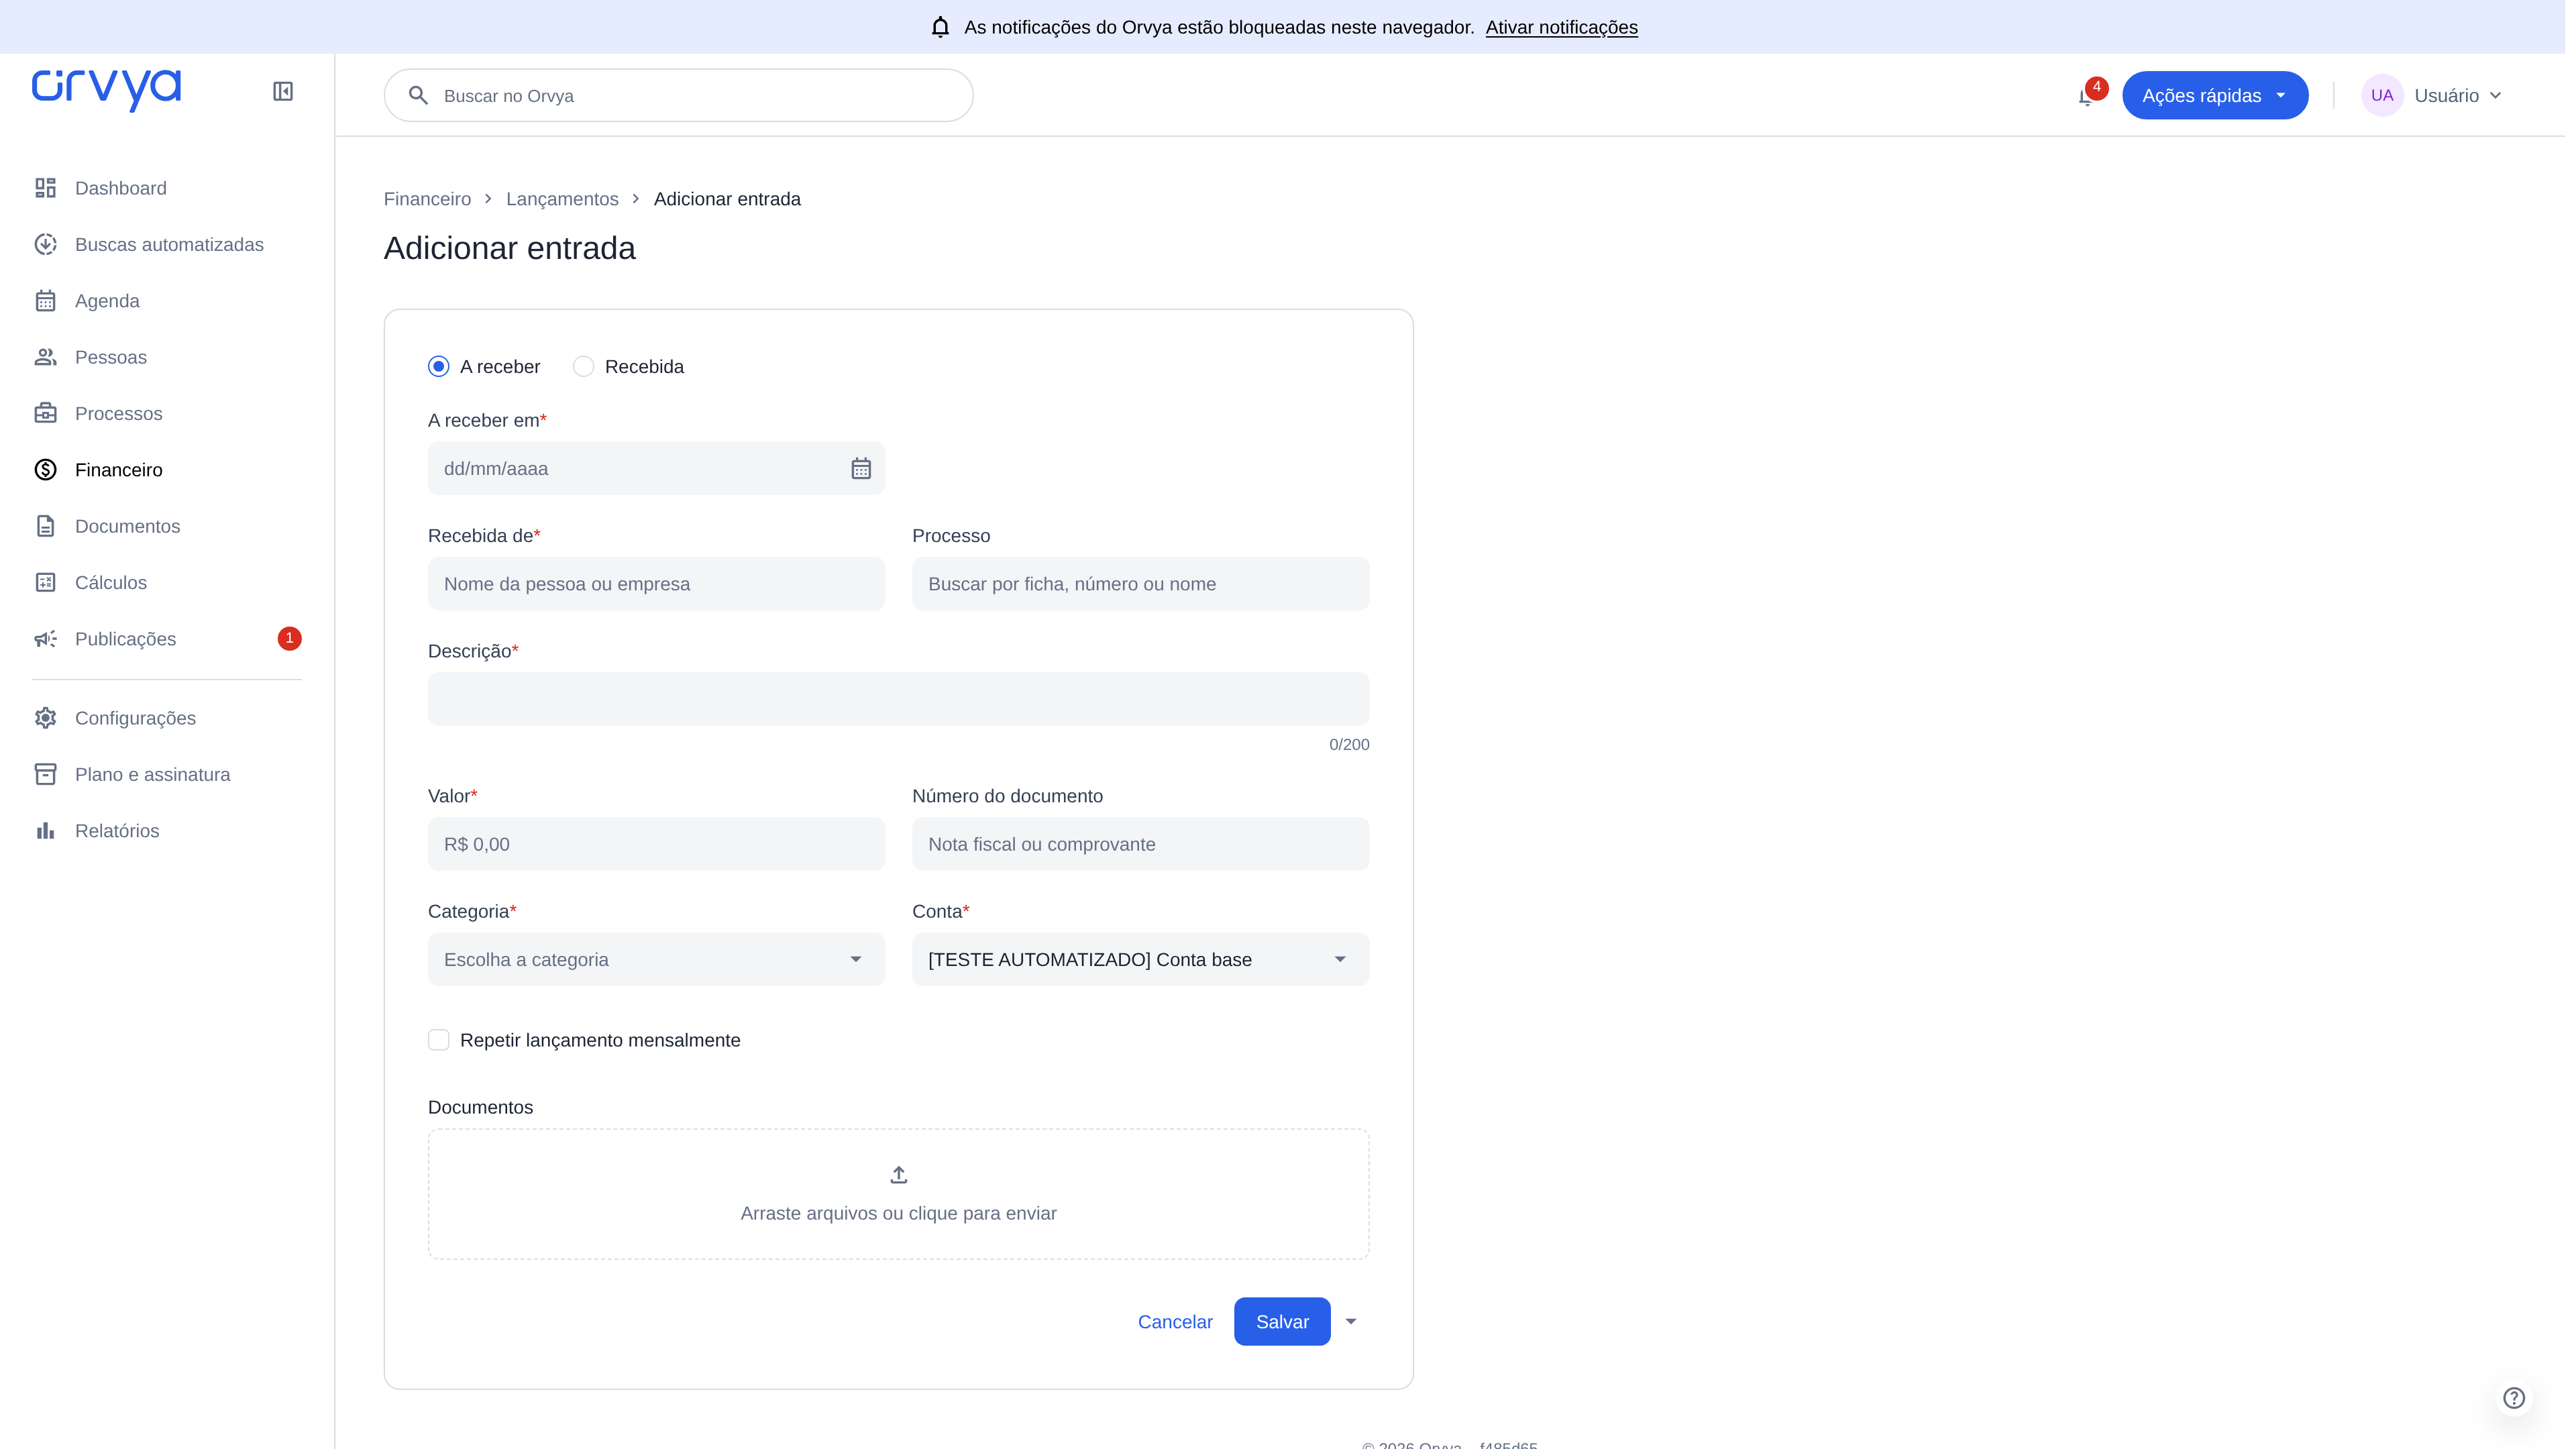
Task: Expand the arrow next to Salvar
Action: [1351, 1321]
